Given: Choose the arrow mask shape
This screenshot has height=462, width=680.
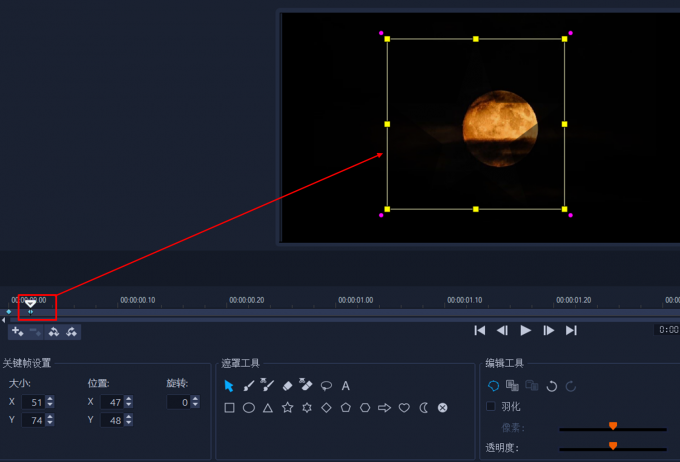Looking at the screenshot, I should [x=384, y=408].
